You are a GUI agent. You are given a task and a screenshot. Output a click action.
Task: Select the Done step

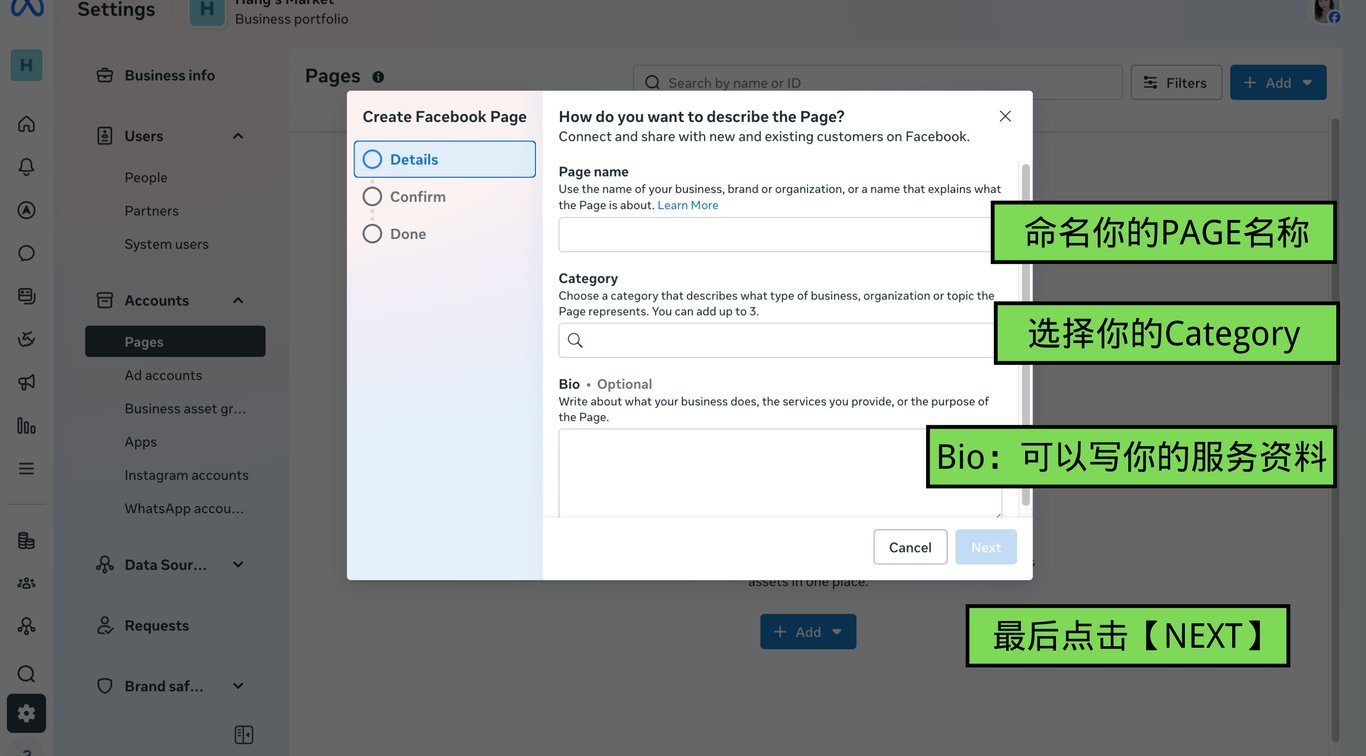445,233
